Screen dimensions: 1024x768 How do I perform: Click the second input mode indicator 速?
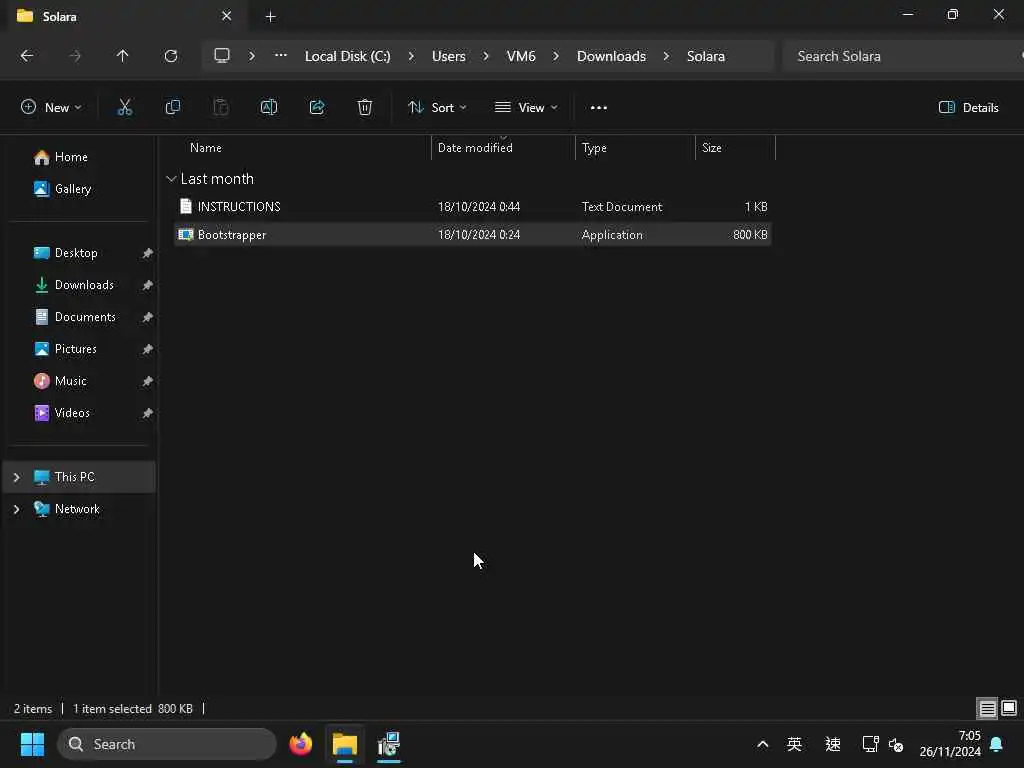pyautogui.click(x=833, y=744)
